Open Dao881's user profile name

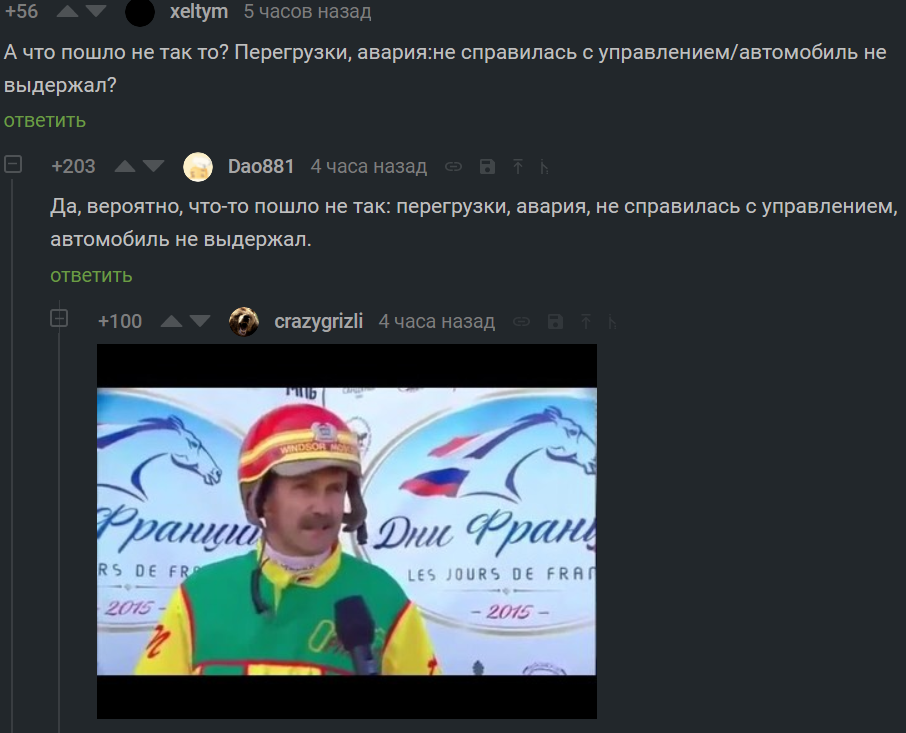(x=261, y=166)
